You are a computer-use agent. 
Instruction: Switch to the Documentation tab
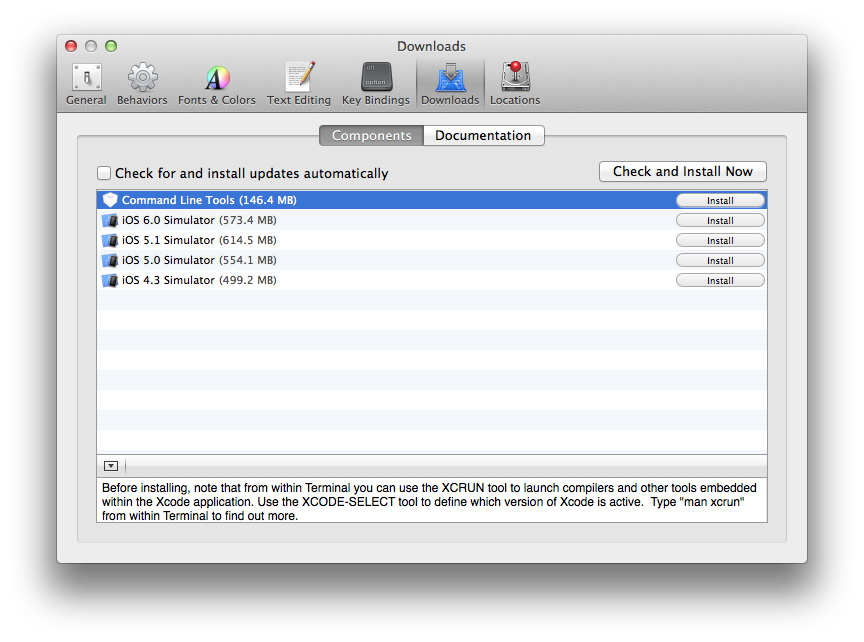point(483,136)
